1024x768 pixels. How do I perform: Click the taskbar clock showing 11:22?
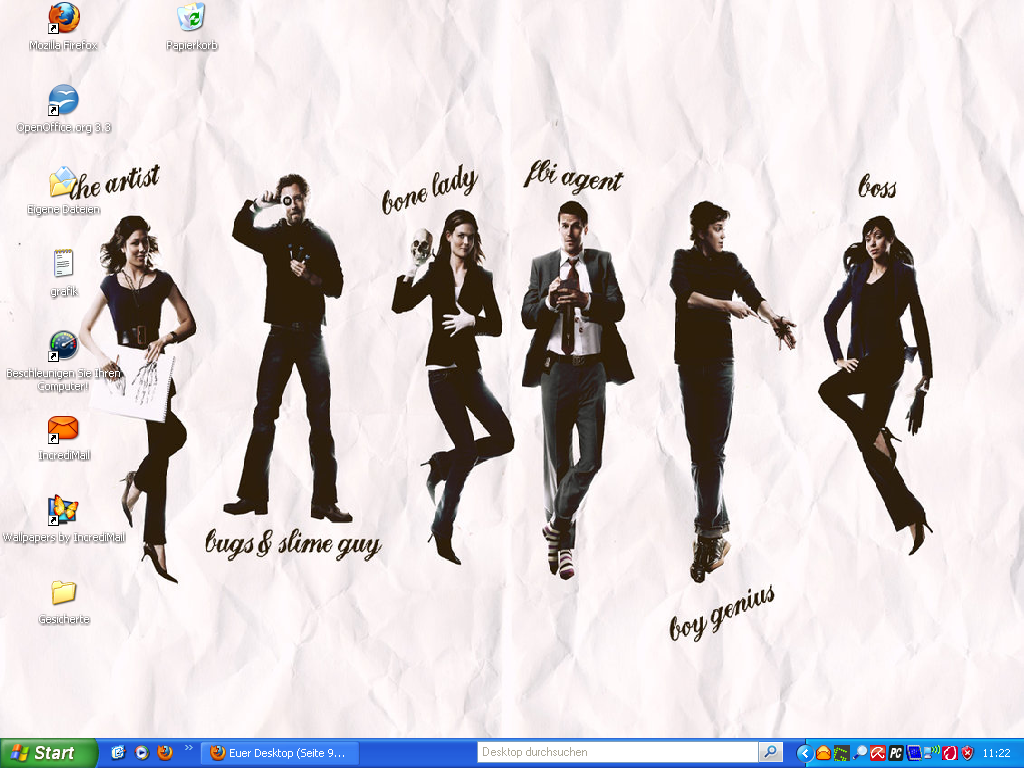[997, 753]
